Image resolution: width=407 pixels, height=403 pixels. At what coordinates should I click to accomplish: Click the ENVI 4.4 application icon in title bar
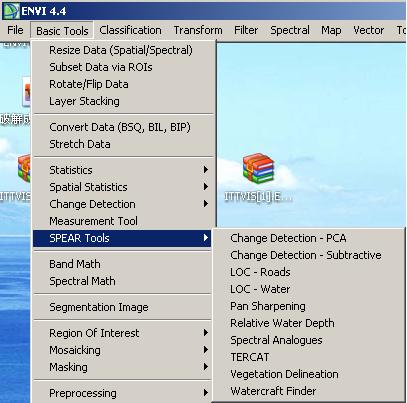coord(11,11)
